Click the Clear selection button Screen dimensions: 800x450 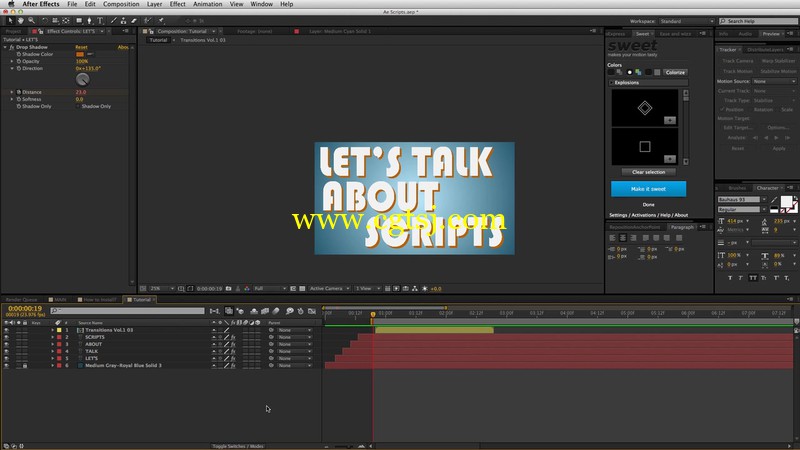tap(648, 172)
